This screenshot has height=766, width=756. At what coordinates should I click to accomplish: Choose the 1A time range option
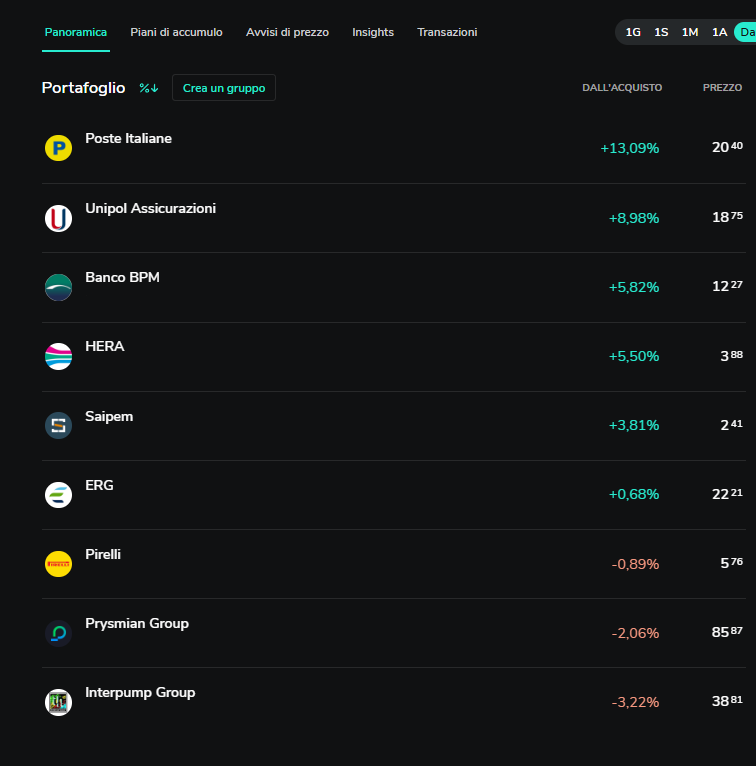[x=719, y=32]
